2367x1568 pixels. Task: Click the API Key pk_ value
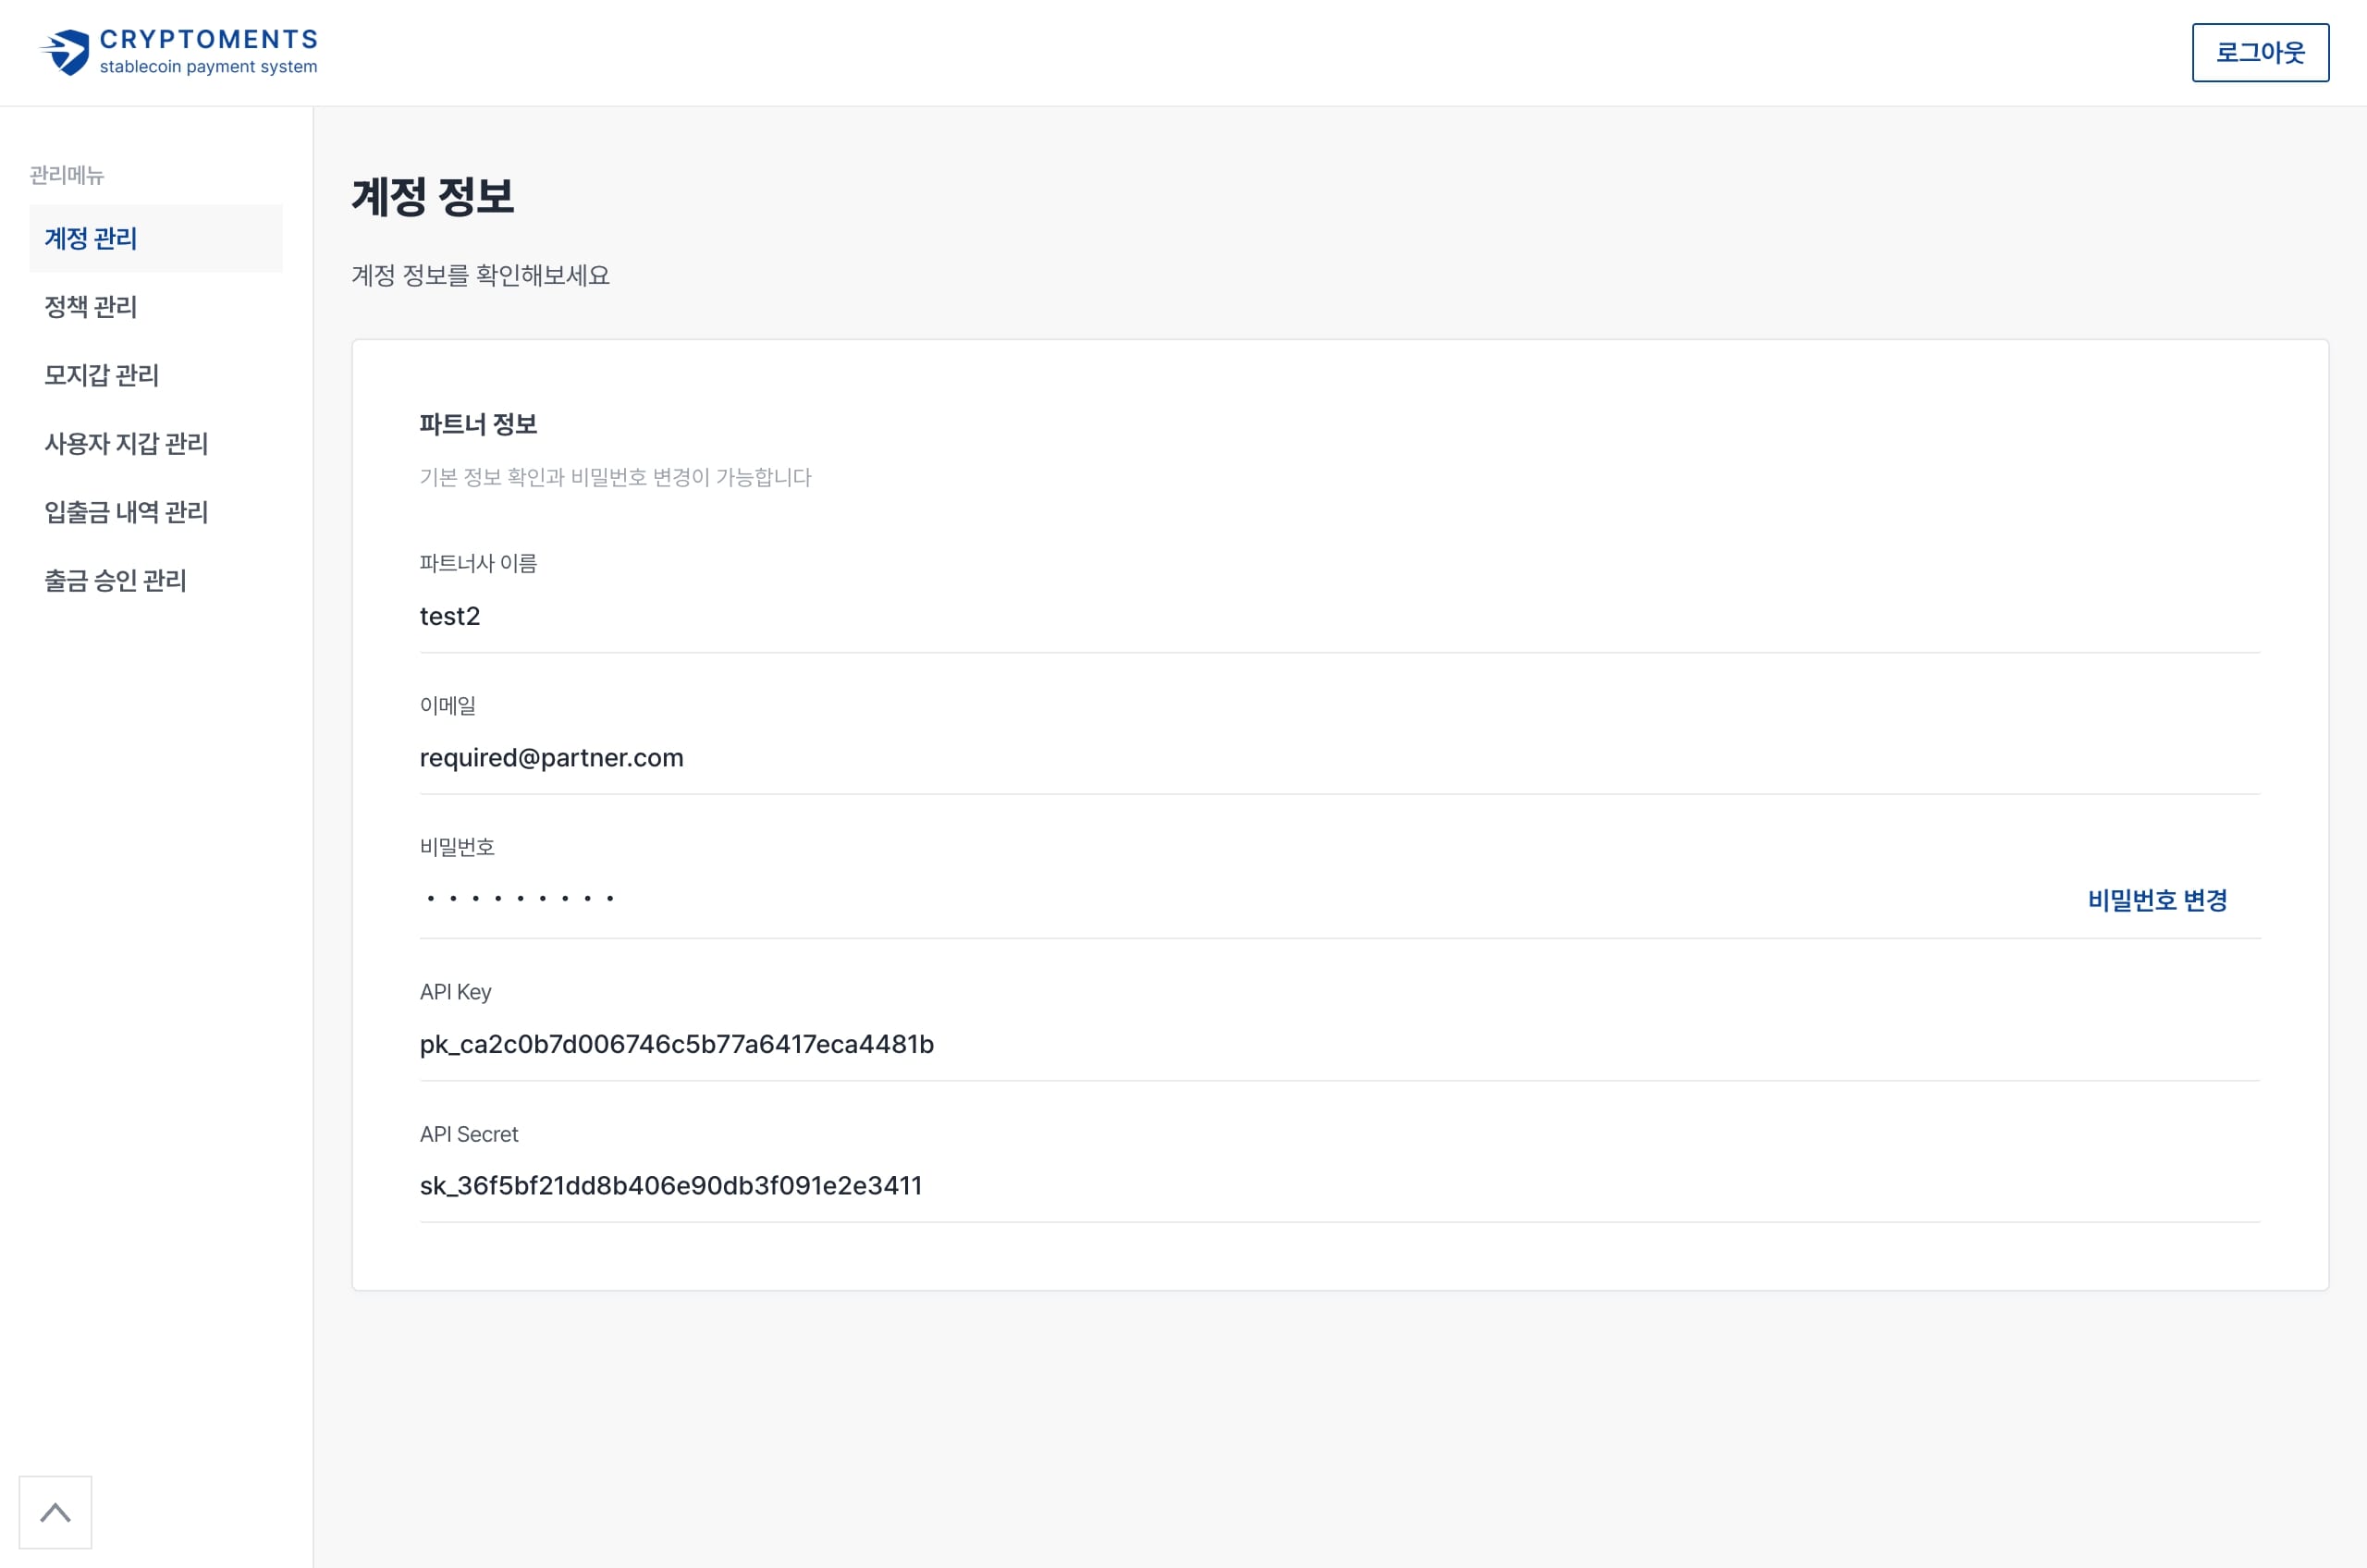click(x=676, y=1044)
